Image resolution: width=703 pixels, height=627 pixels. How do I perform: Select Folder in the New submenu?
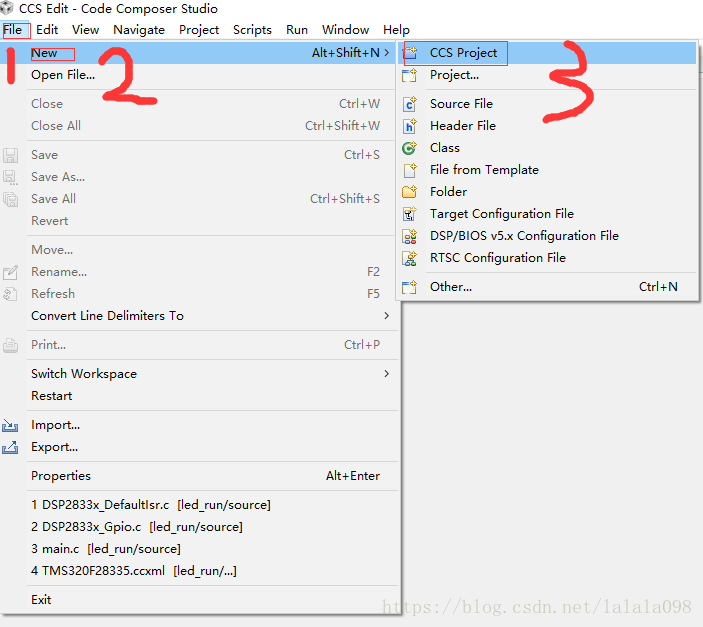[547, 192]
